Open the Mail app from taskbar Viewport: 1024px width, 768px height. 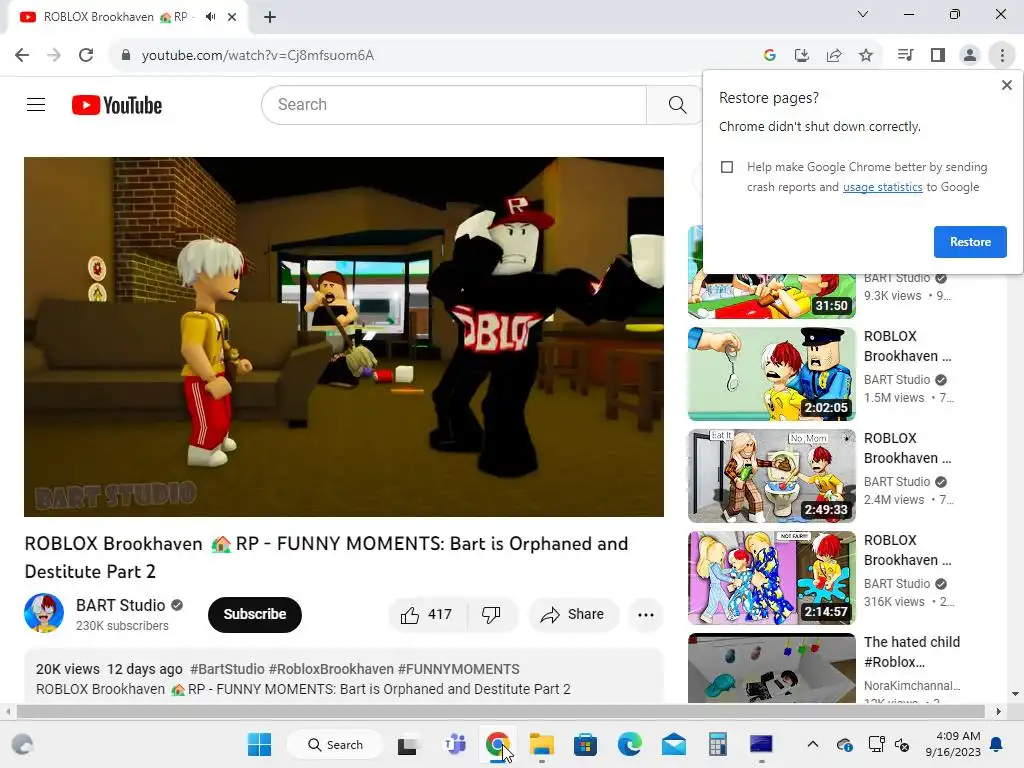click(x=673, y=744)
